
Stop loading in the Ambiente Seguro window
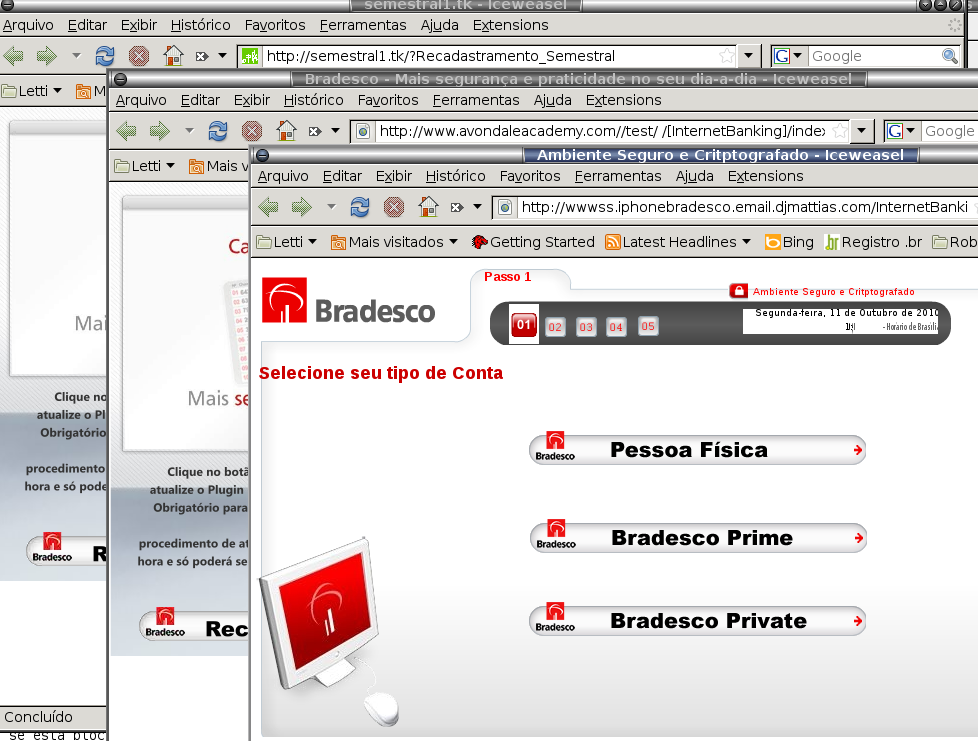tap(394, 206)
